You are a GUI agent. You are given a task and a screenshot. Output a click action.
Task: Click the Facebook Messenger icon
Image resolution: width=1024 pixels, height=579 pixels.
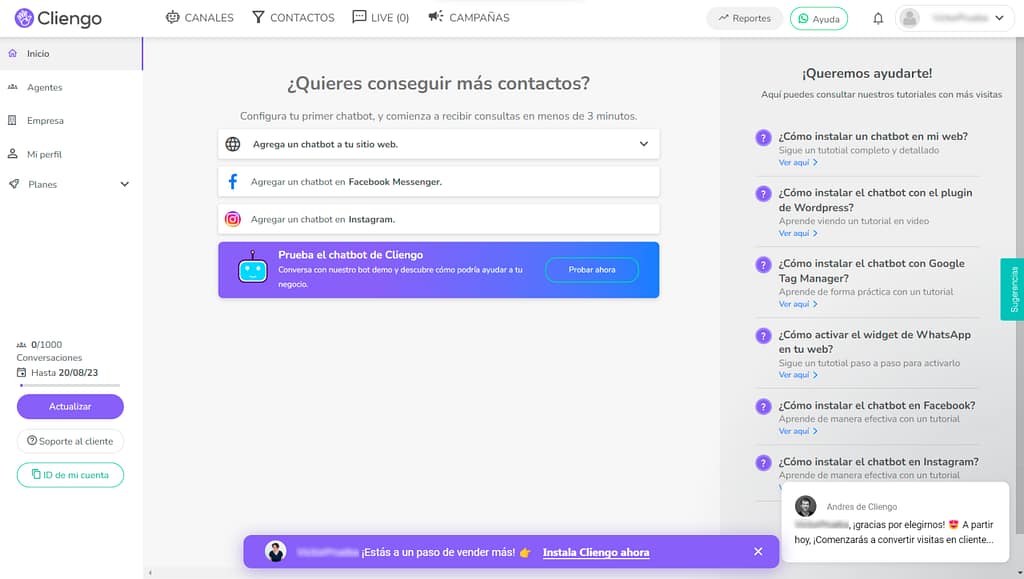tap(234, 180)
